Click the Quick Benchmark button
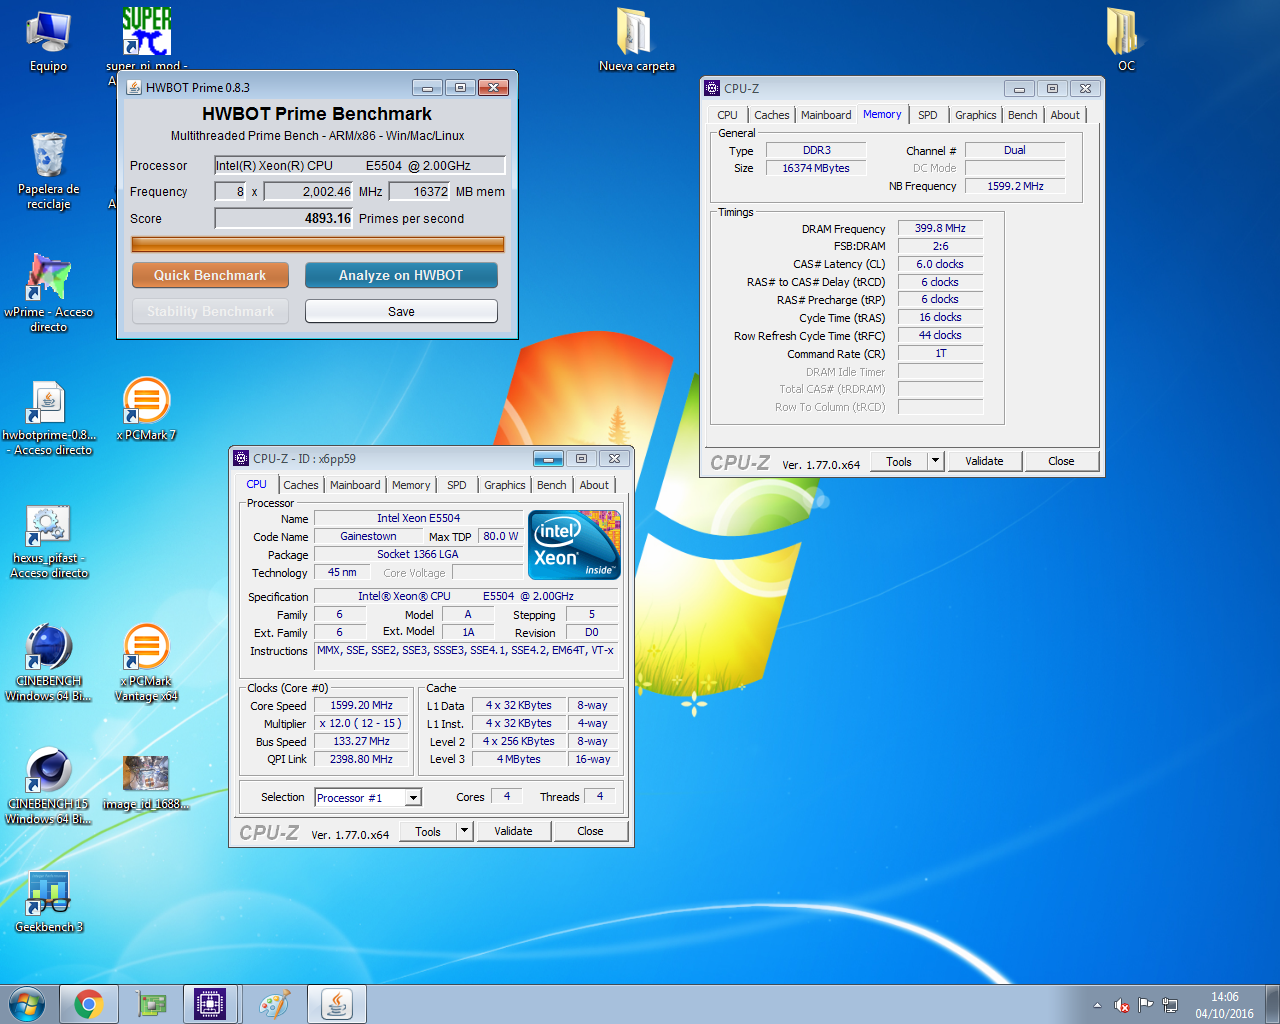 [x=210, y=275]
